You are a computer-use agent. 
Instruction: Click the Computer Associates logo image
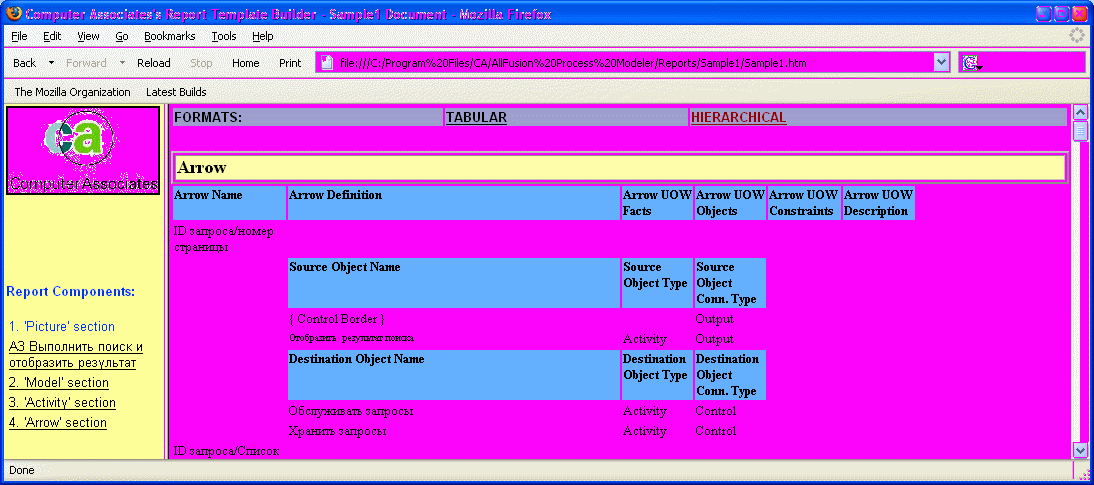click(83, 150)
